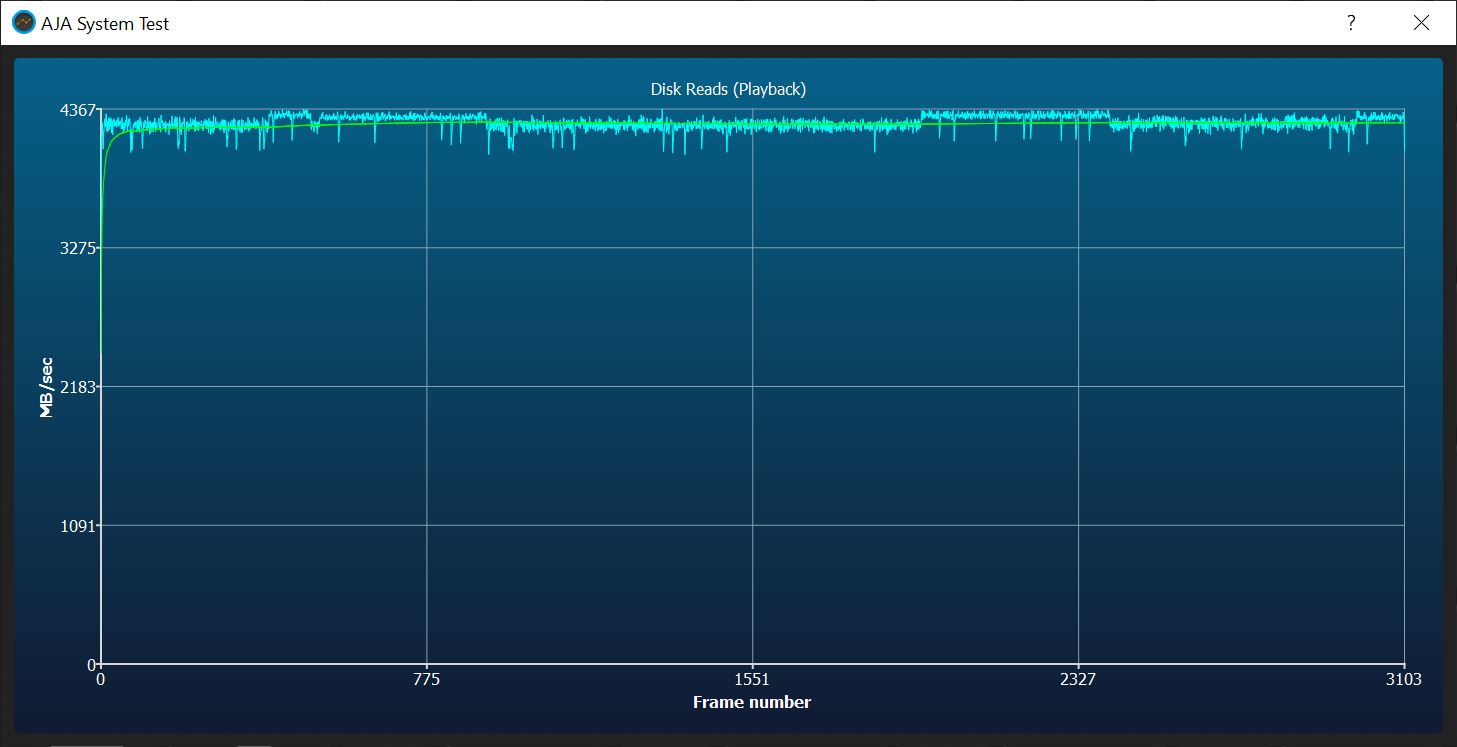This screenshot has width=1457, height=747.
Task: Click the 2183 y-axis label
Action: [x=79, y=386]
